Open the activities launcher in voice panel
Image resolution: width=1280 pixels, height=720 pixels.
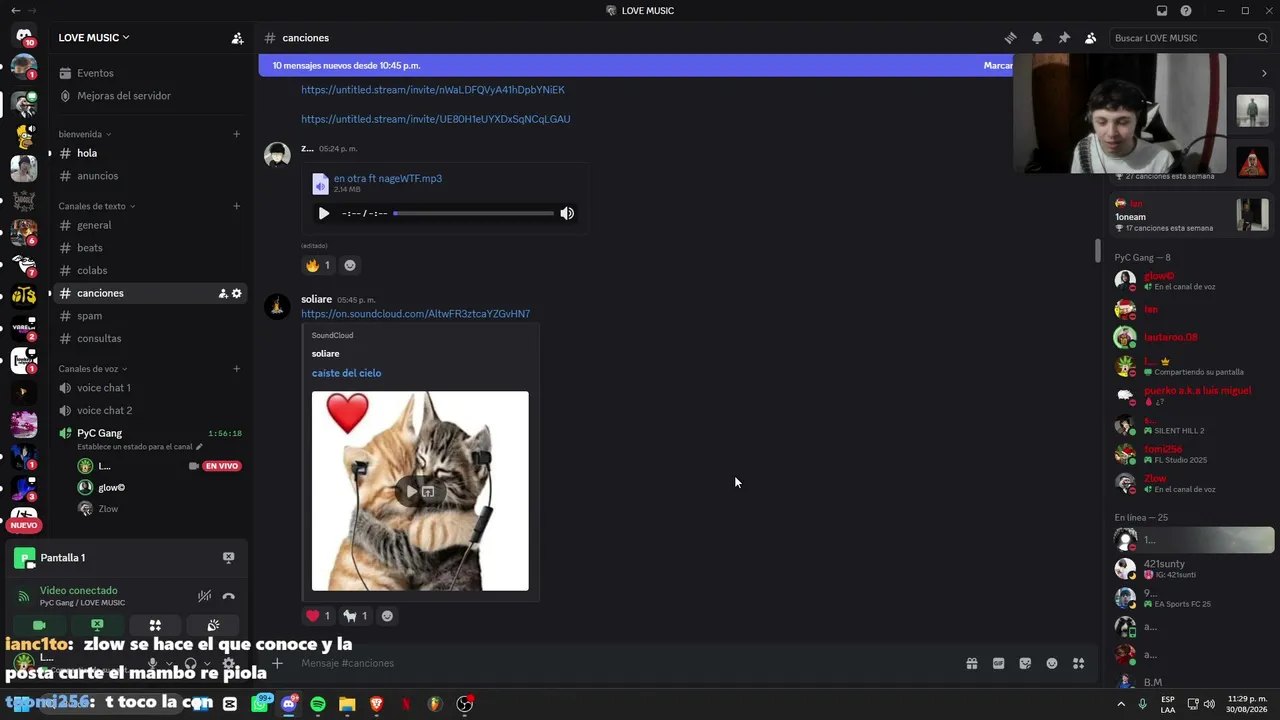[155, 625]
